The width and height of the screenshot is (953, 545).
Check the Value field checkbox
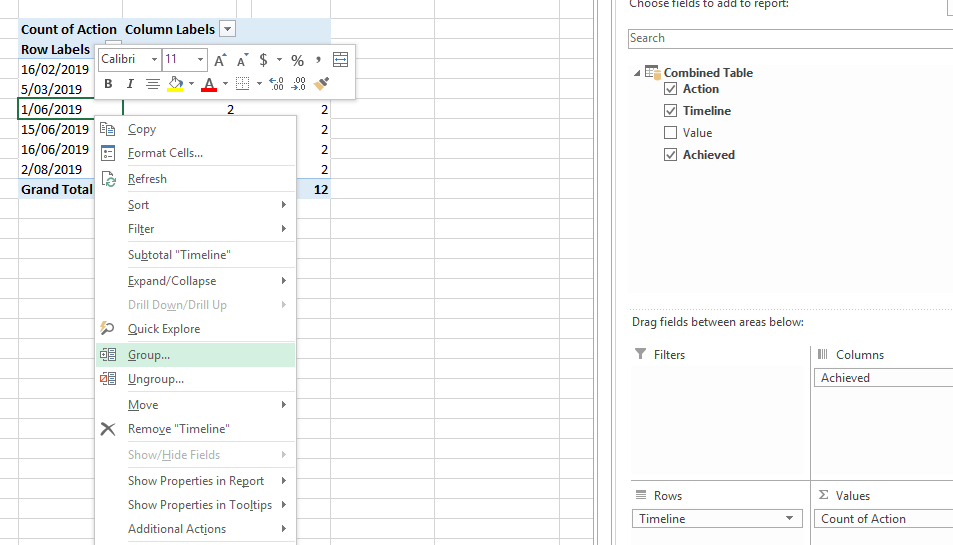[x=670, y=132]
